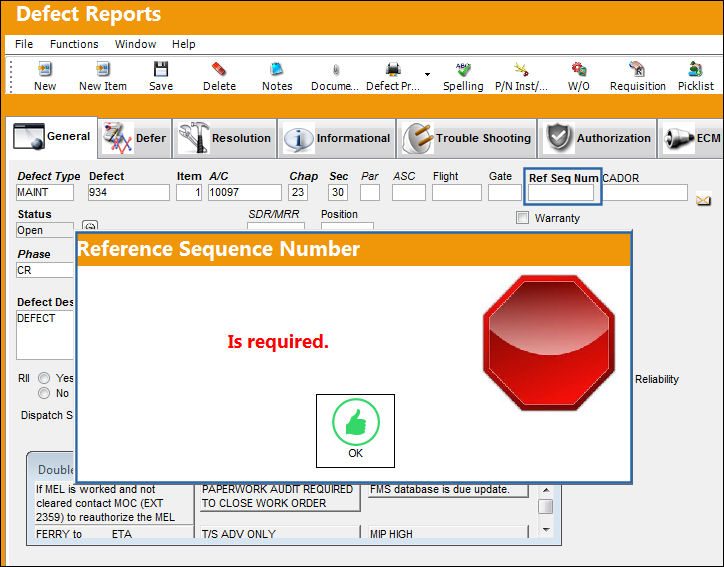
Task: Switch to the Trouble Shooting tab
Action: tap(466, 139)
